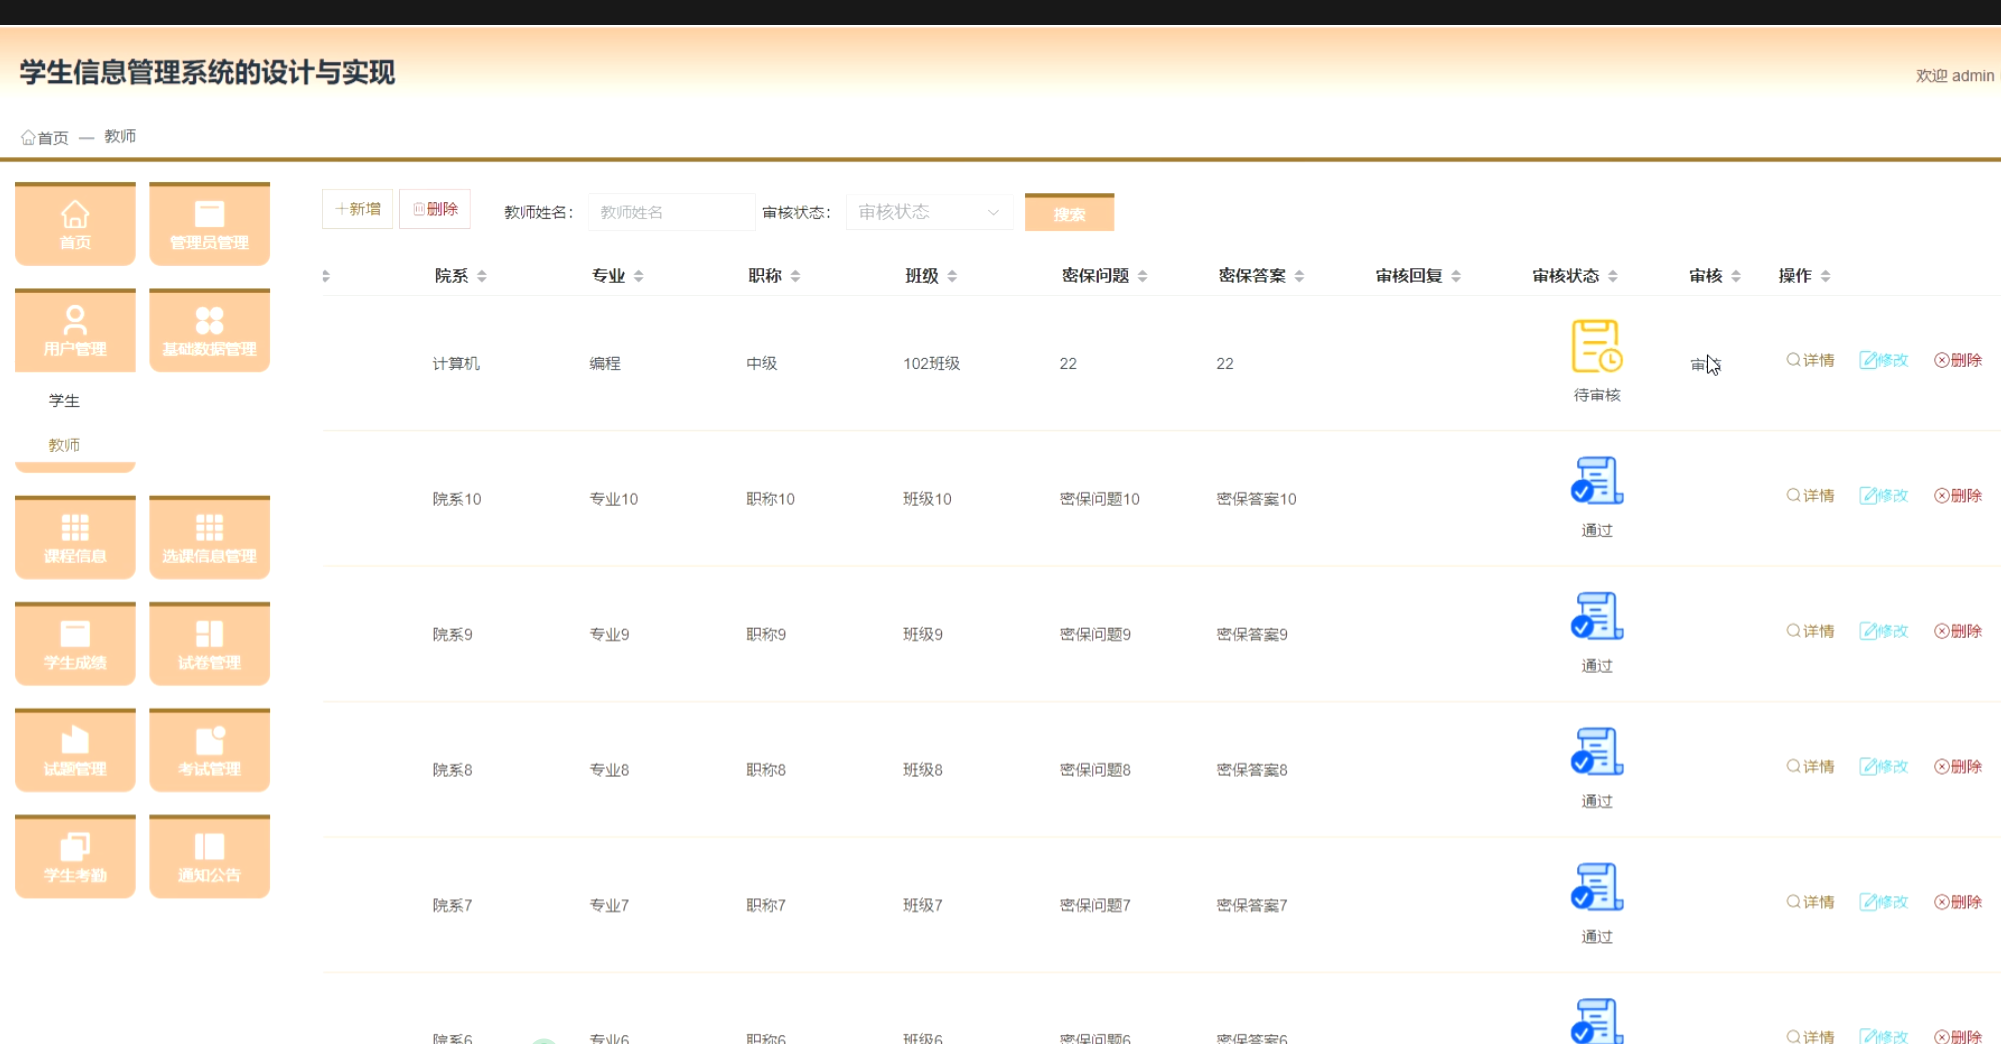Screen dimensions: 2001x1044
Task: Open the 管理员管理 sidebar tile
Action: click(x=209, y=225)
